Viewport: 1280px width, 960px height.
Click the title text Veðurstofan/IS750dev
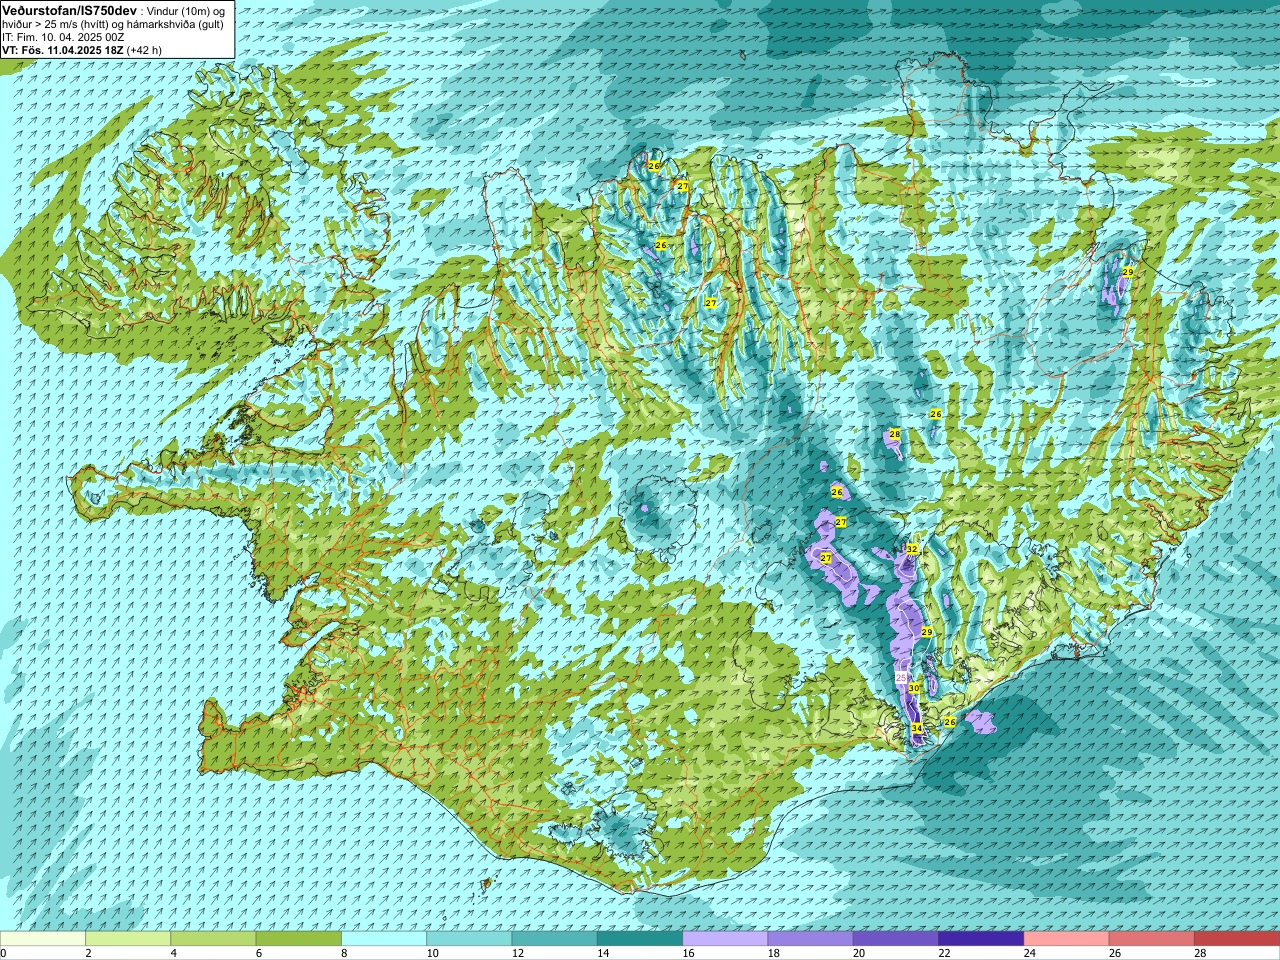(x=69, y=9)
